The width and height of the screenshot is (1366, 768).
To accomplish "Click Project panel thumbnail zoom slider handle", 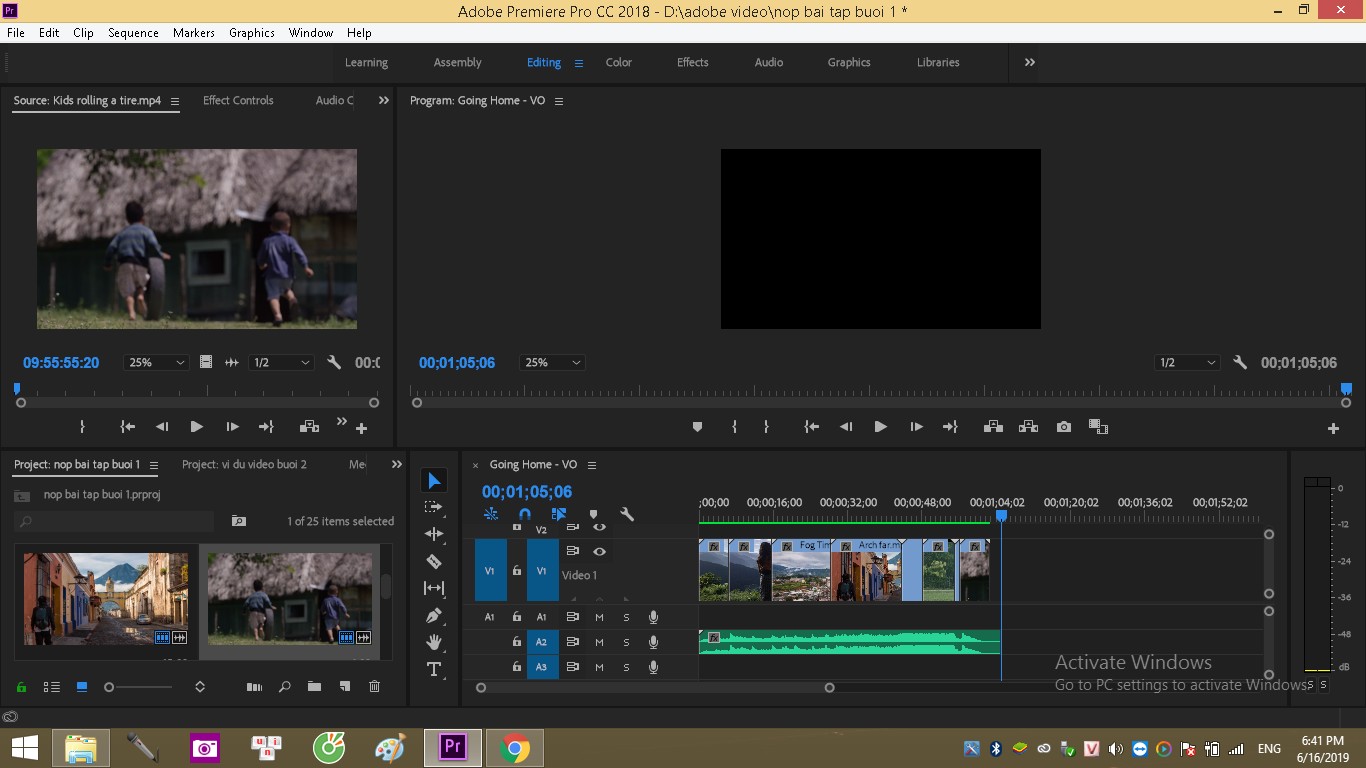I will point(109,687).
